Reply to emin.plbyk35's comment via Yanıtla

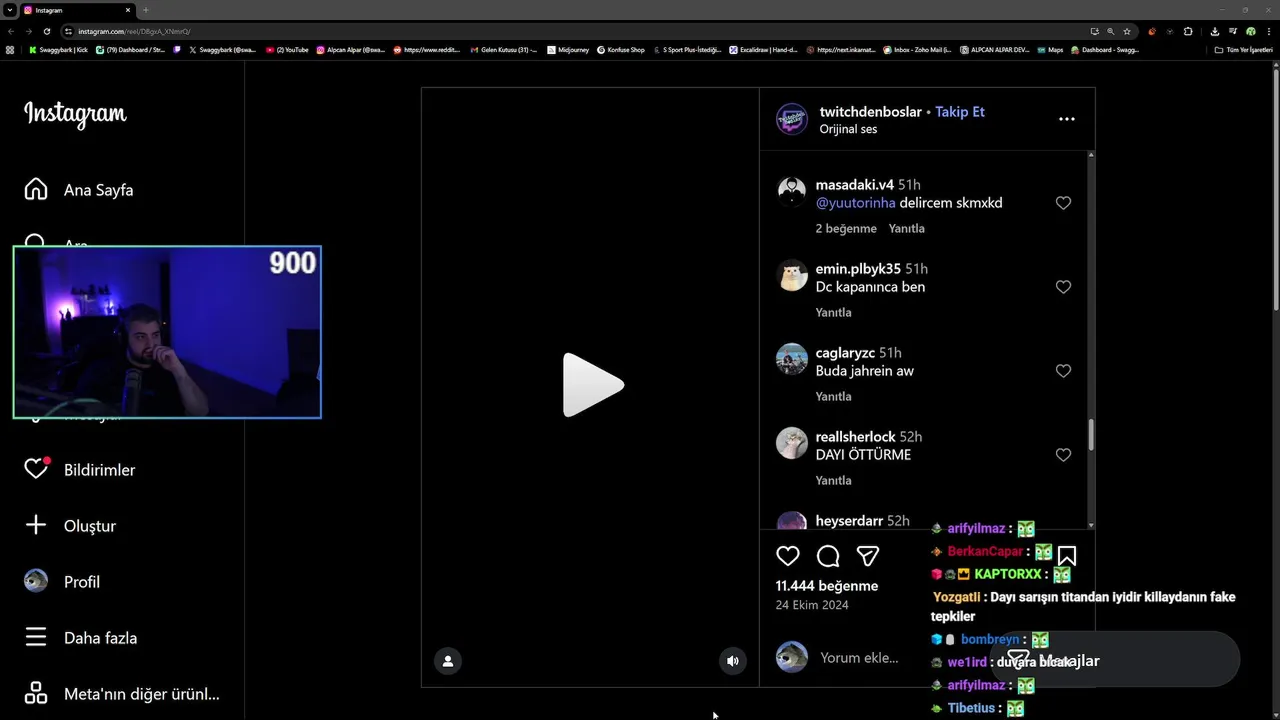[x=833, y=313]
